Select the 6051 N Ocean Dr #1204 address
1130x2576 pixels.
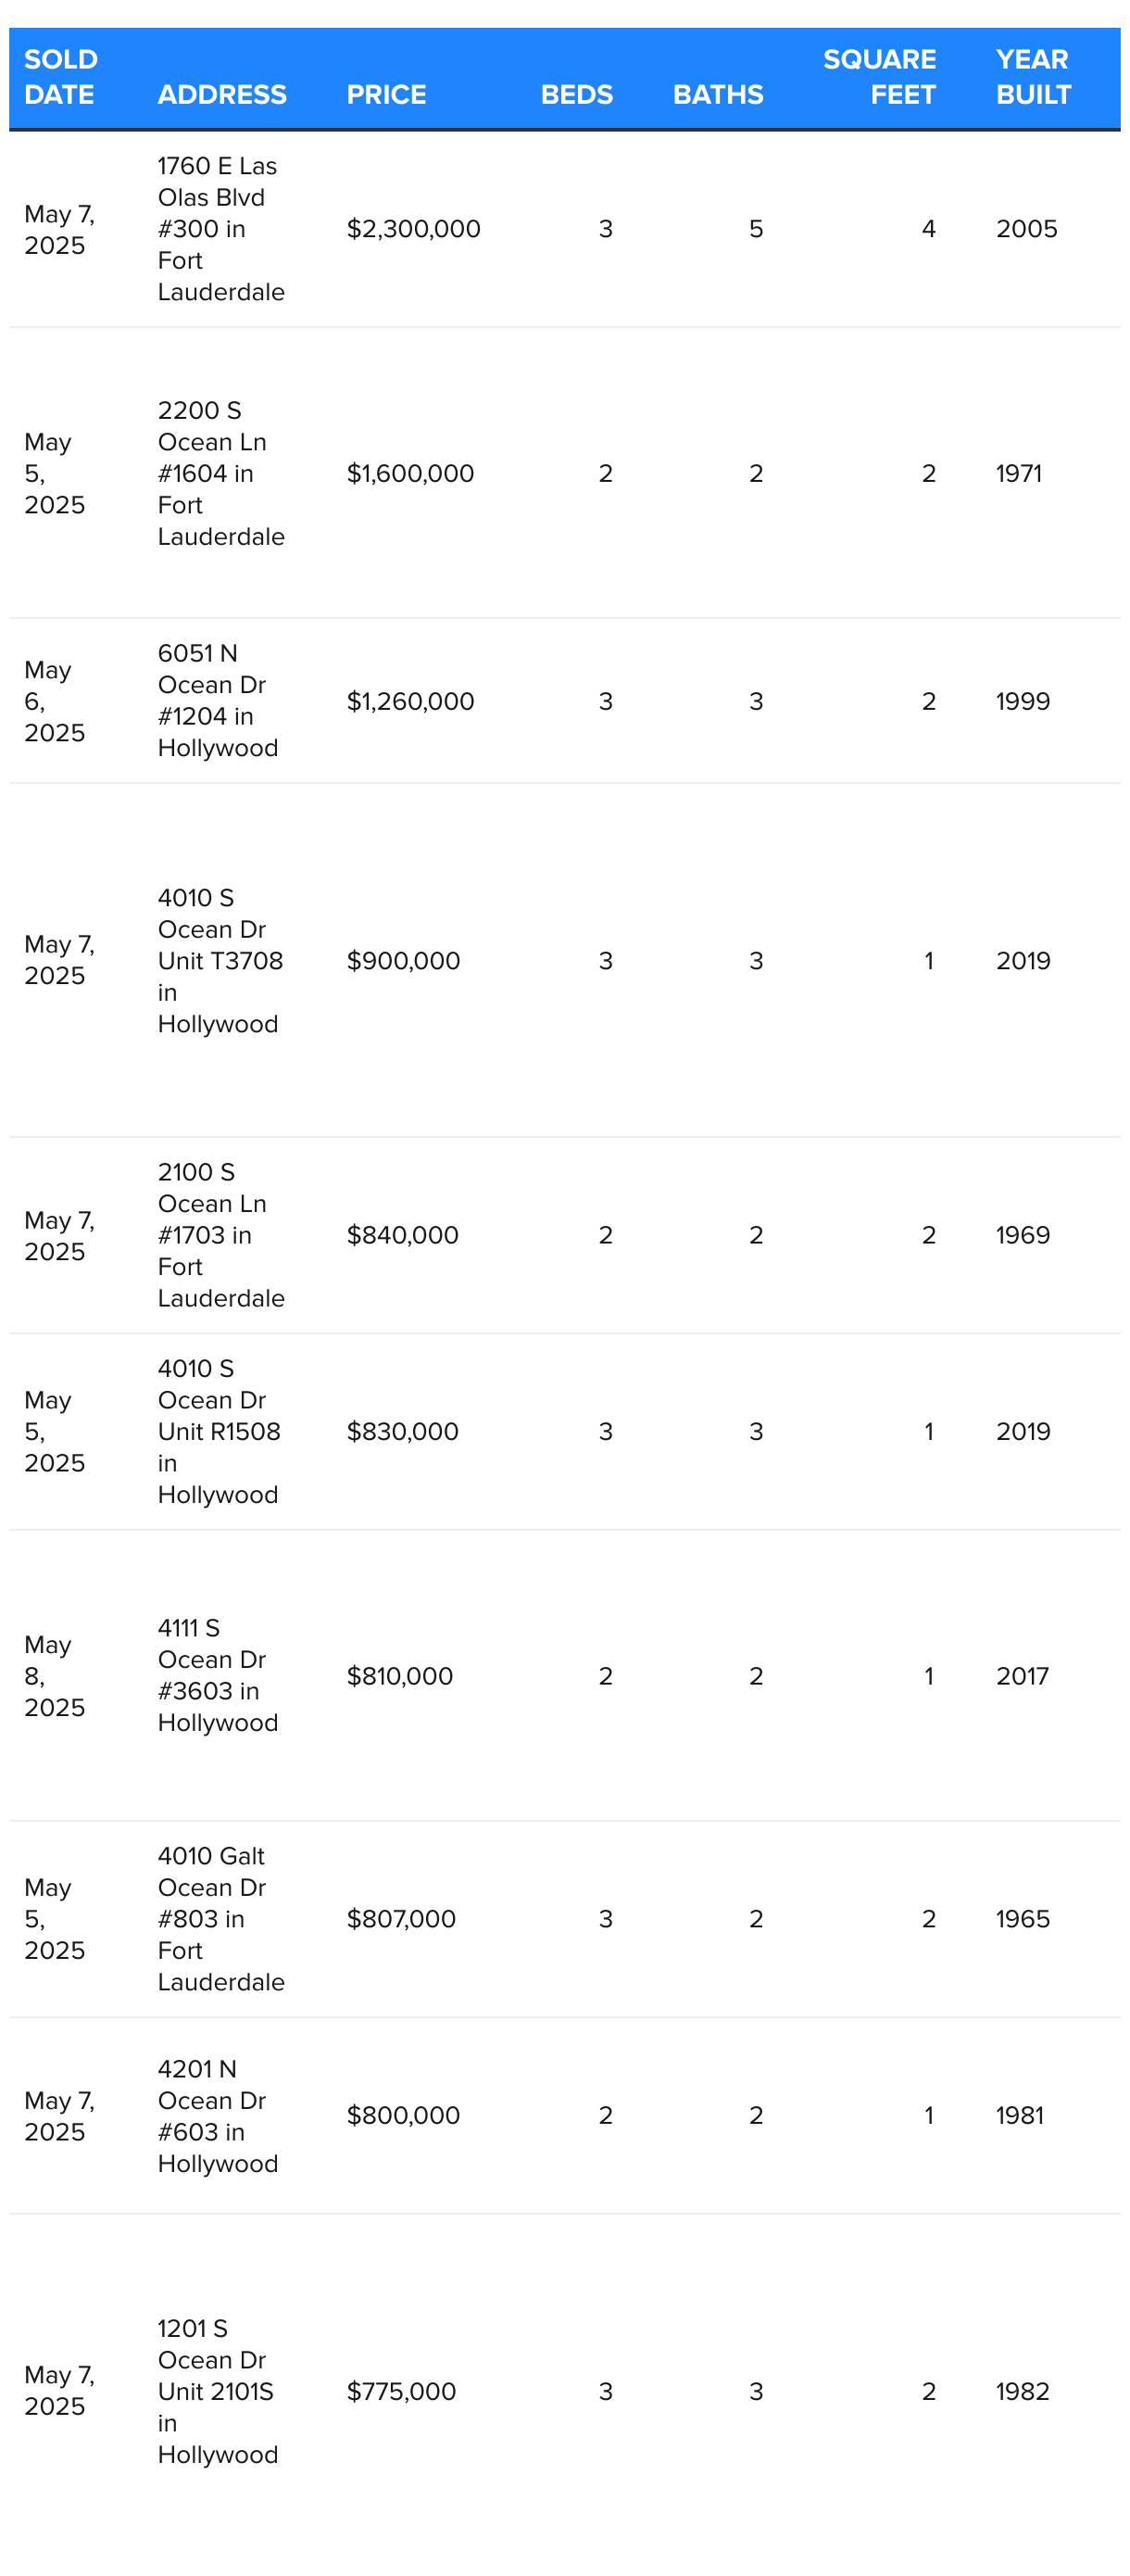click(x=218, y=701)
